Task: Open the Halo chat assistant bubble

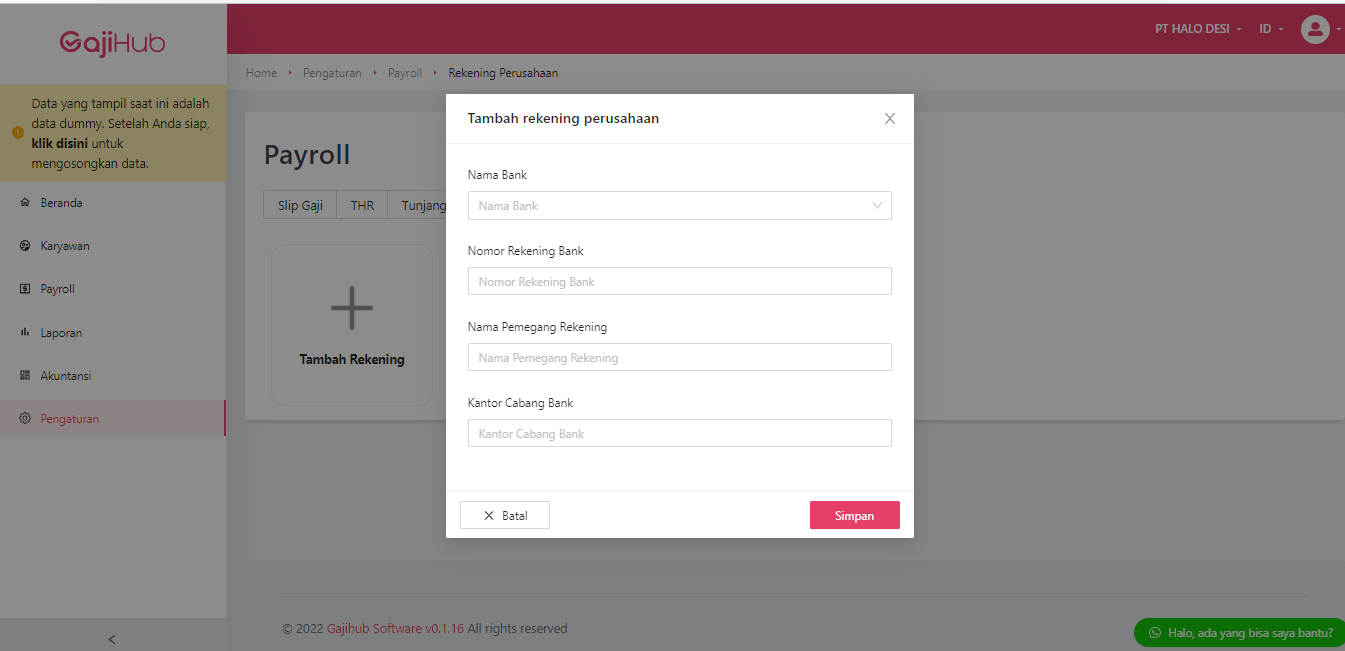Action: [1238, 632]
